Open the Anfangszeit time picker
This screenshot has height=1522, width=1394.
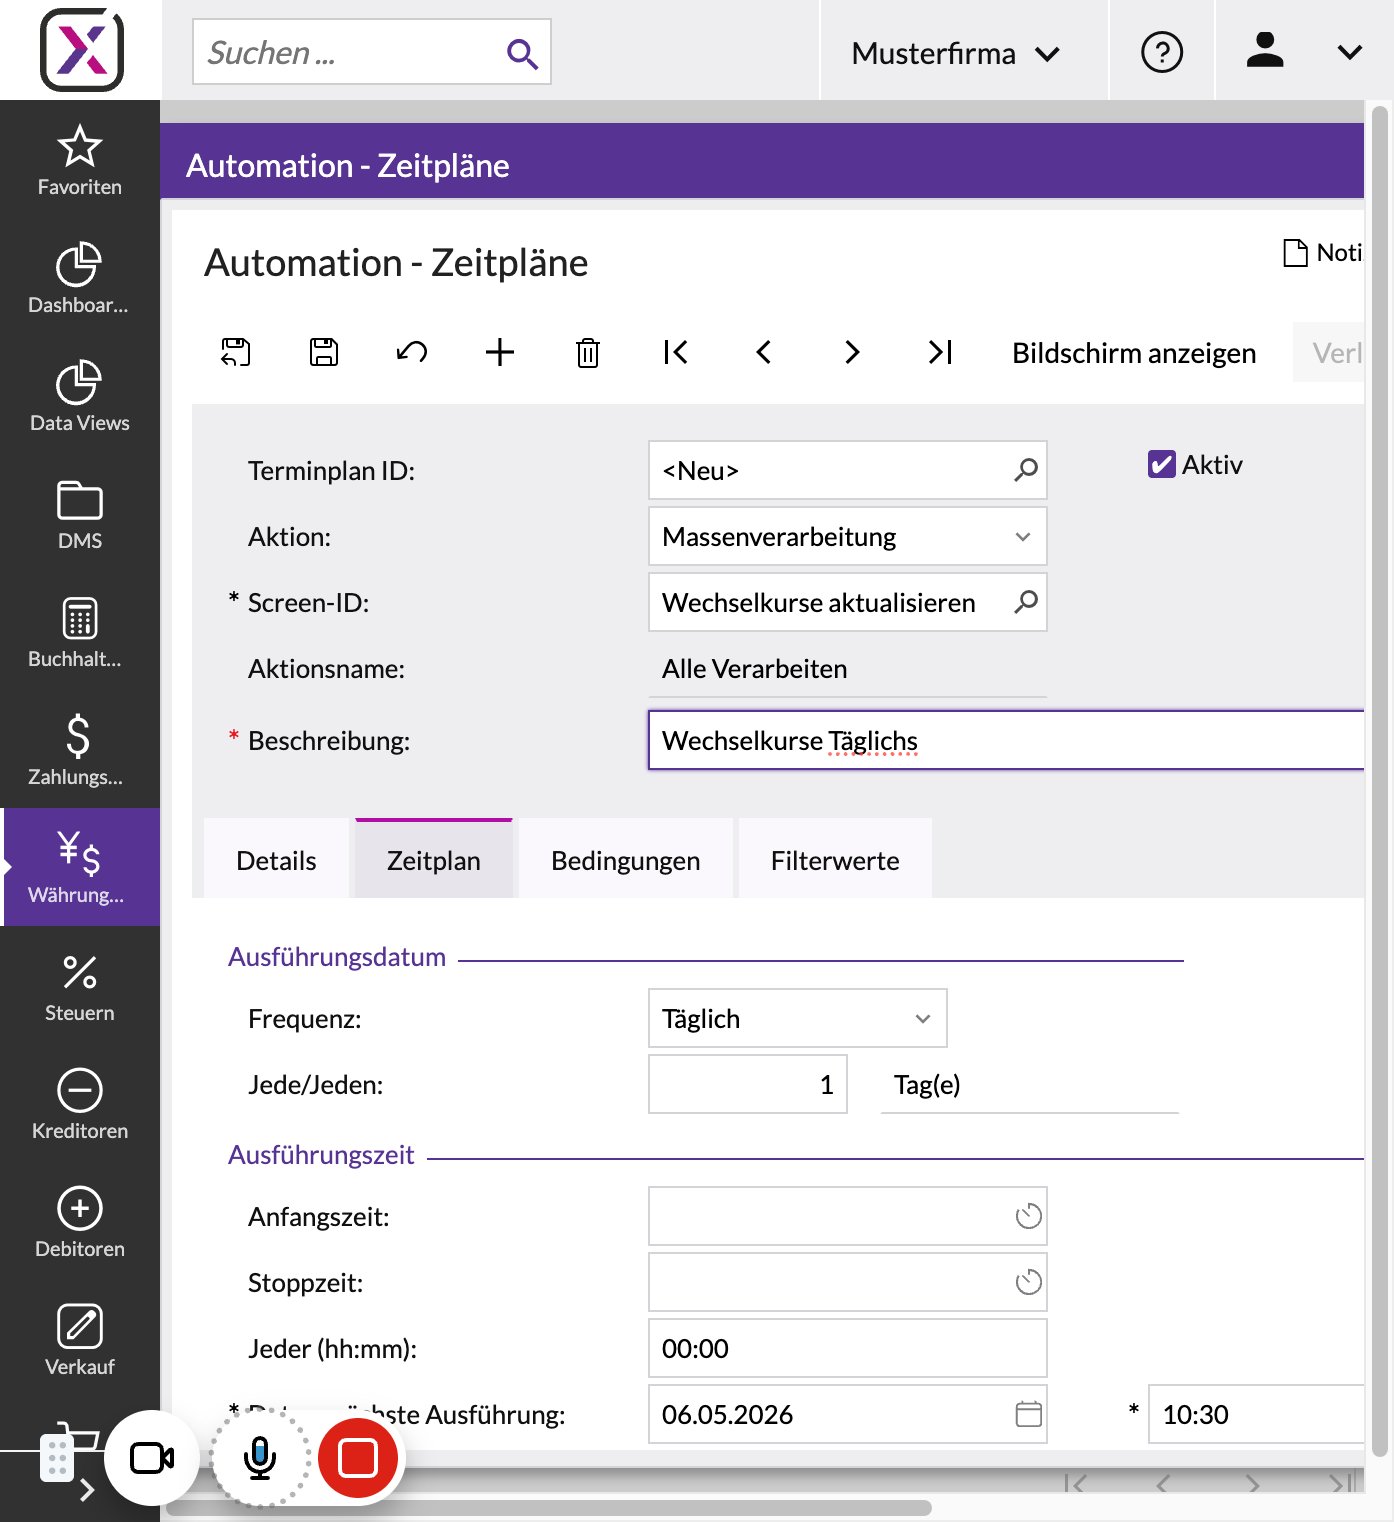1029,1216
